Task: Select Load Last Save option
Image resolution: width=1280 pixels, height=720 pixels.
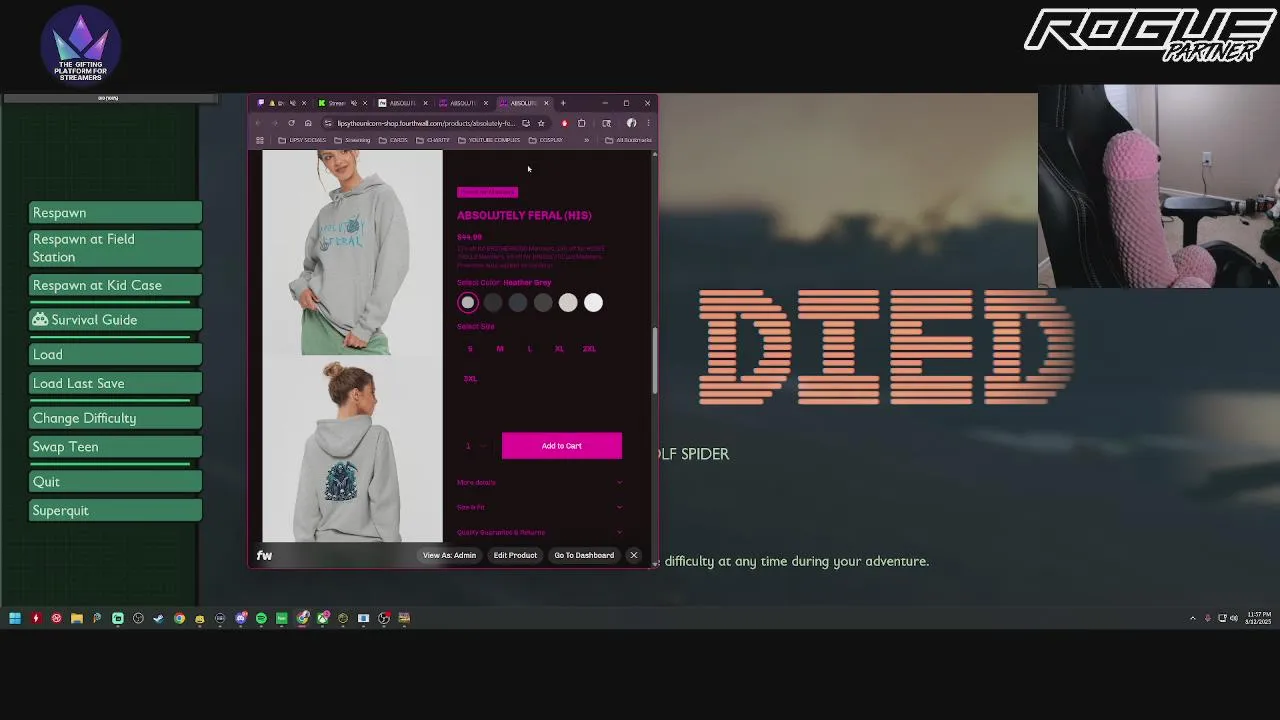Action: point(115,384)
